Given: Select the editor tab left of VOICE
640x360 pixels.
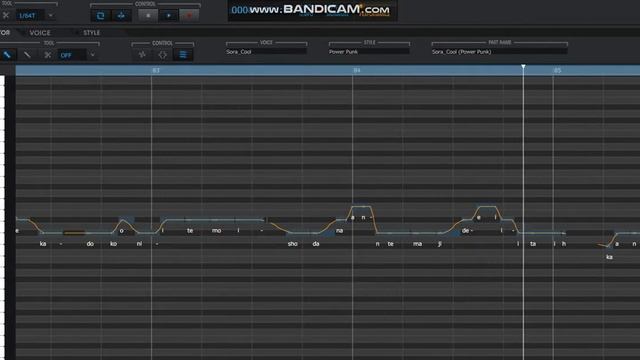Looking at the screenshot, I should [x=5, y=32].
